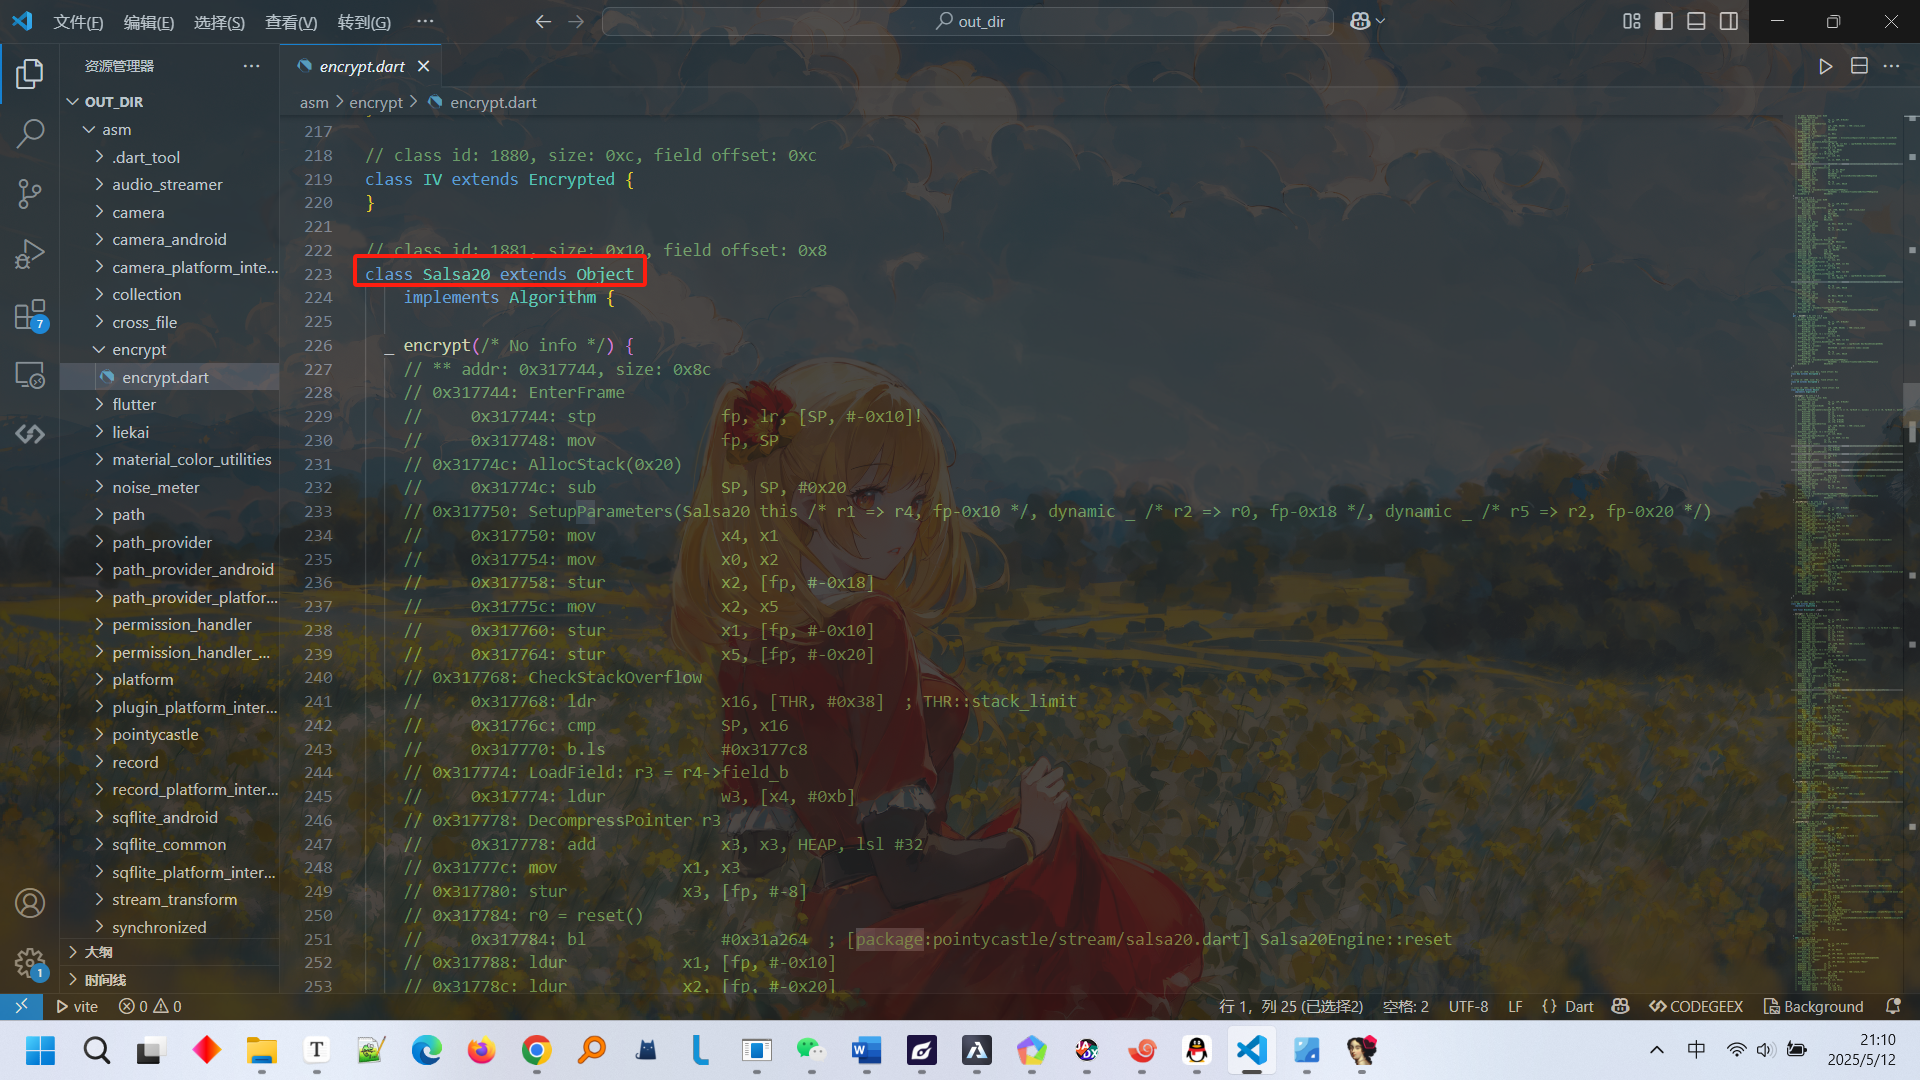This screenshot has height=1080, width=1920.
Task: Expand the .dart_tool folder
Action: click(170, 157)
